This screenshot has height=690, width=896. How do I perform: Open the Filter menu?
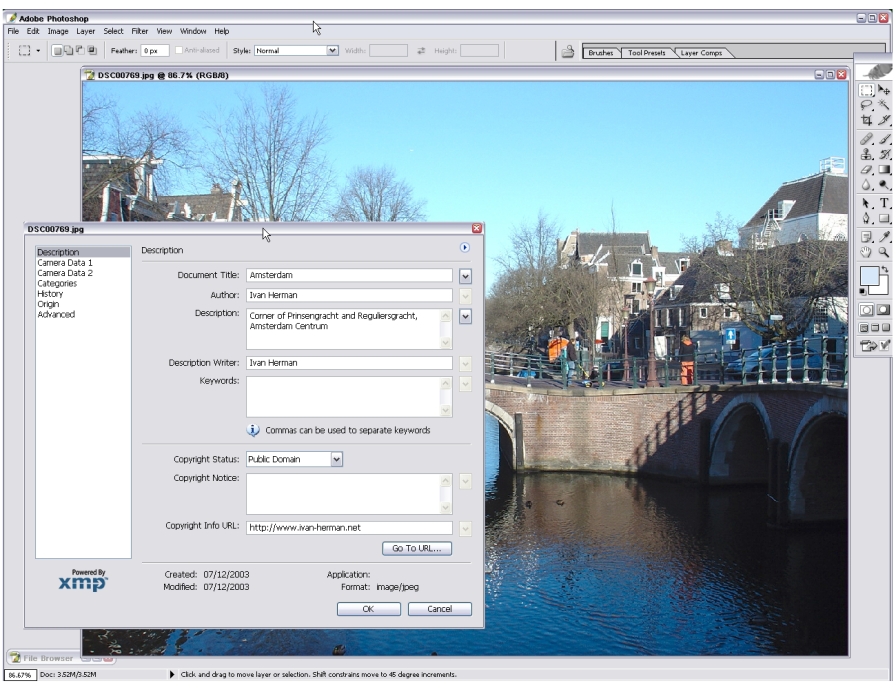click(140, 31)
